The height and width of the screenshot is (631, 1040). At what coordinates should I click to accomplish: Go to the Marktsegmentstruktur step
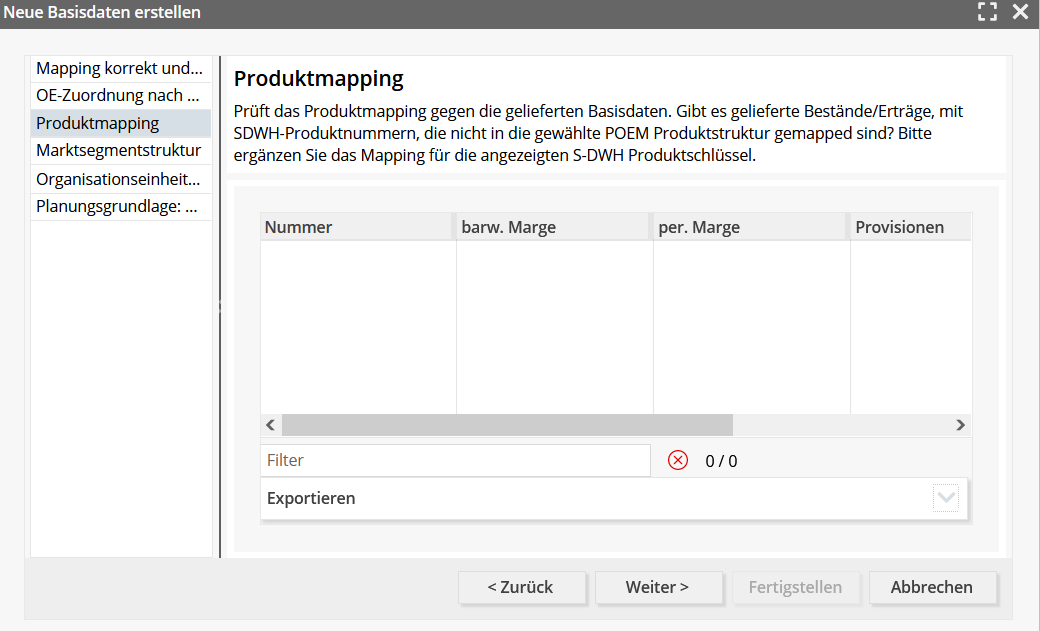(121, 151)
